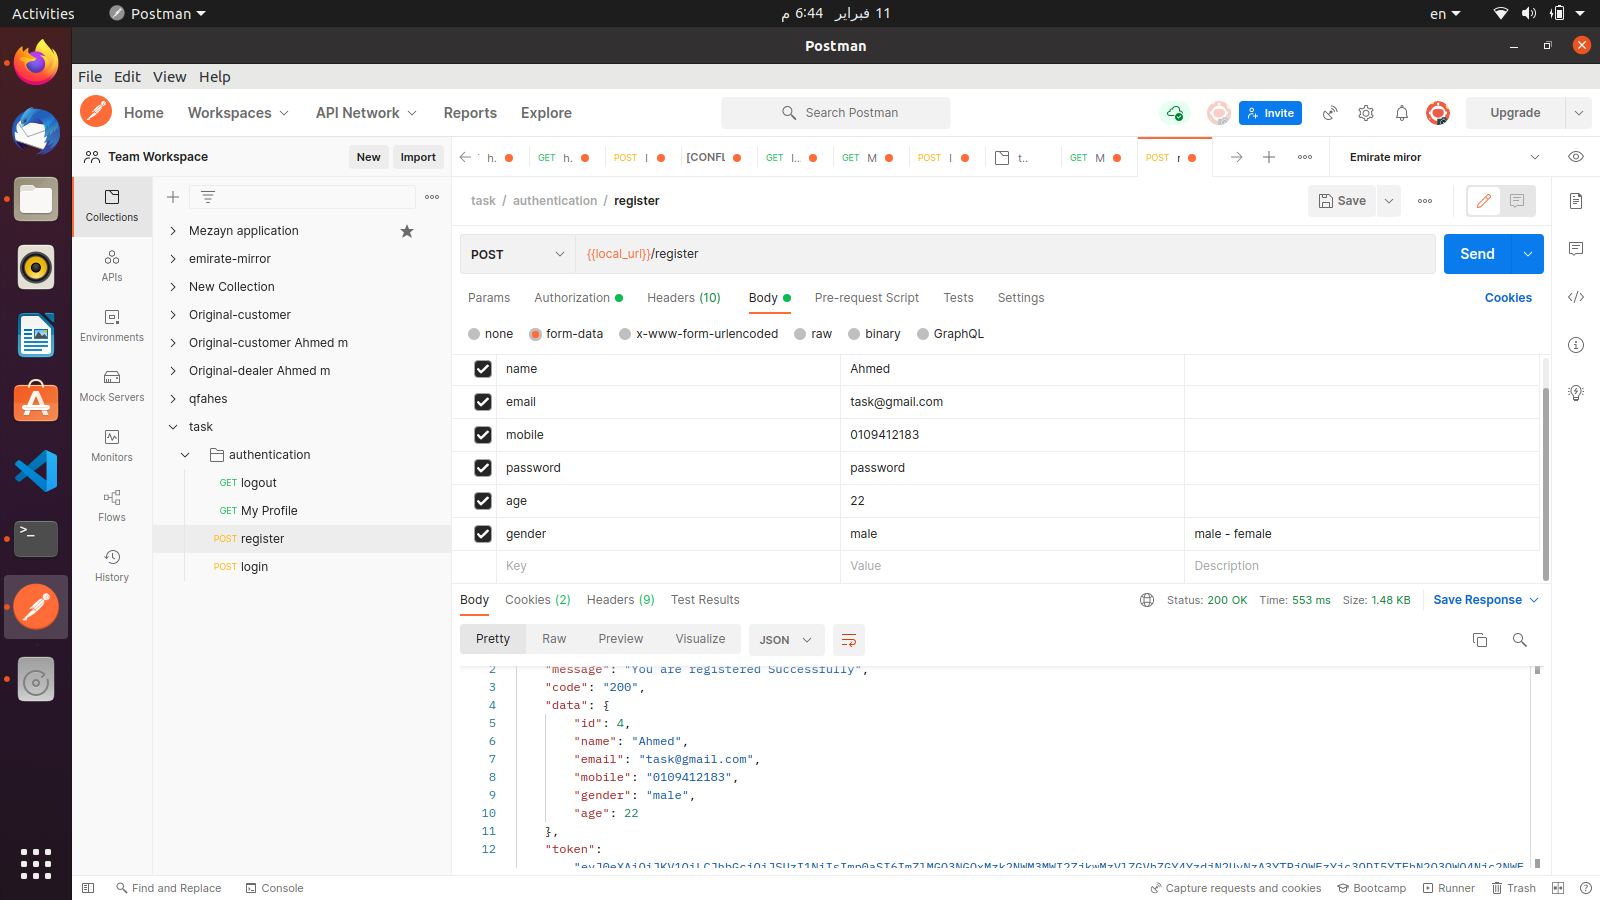
Task: Open tab options ellipsis menu
Action: (x=1305, y=157)
